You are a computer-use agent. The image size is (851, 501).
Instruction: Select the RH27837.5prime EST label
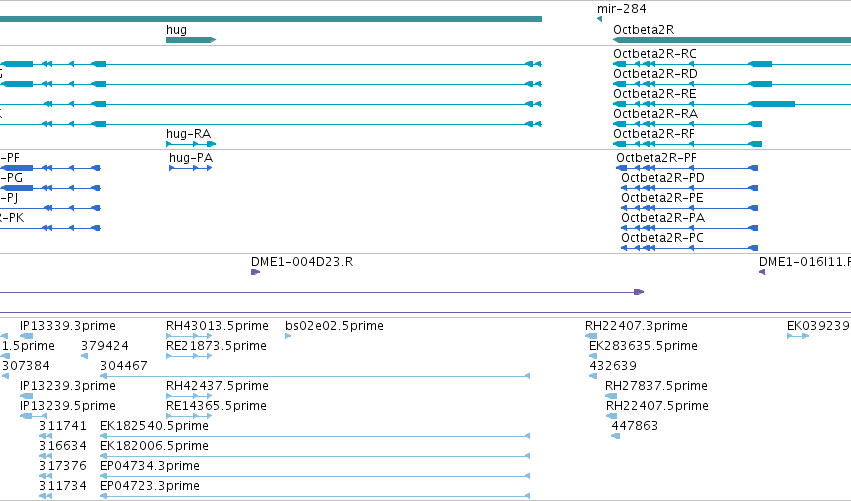click(x=656, y=386)
